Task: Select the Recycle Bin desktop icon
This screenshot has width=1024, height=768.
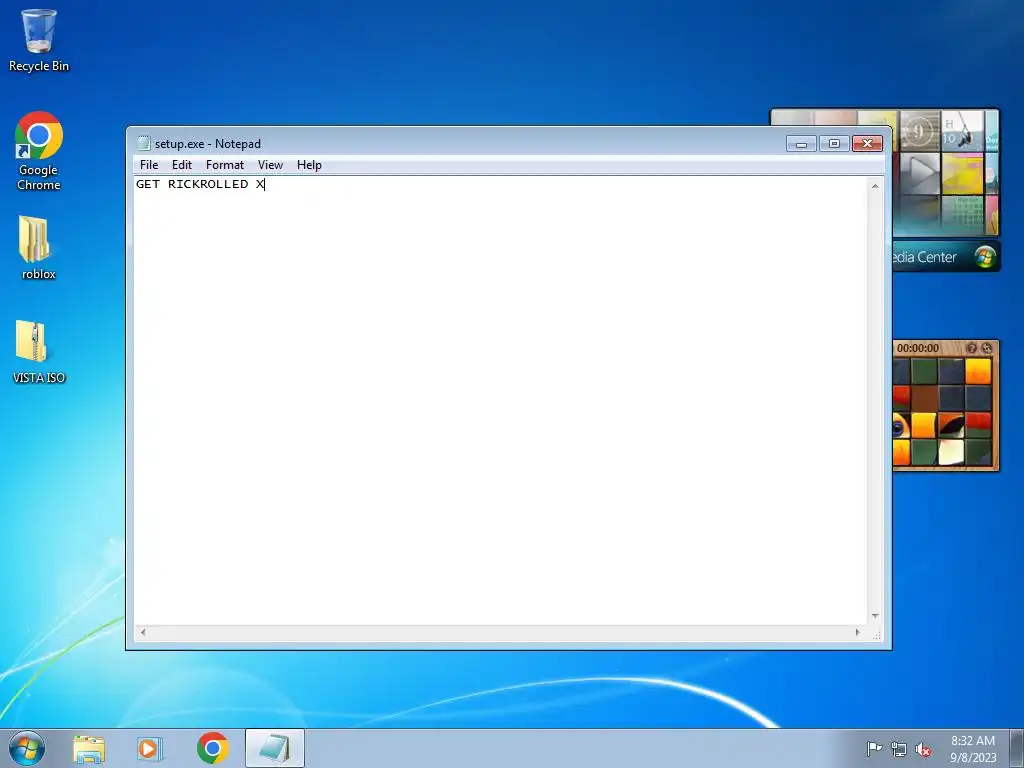Action: click(x=39, y=40)
